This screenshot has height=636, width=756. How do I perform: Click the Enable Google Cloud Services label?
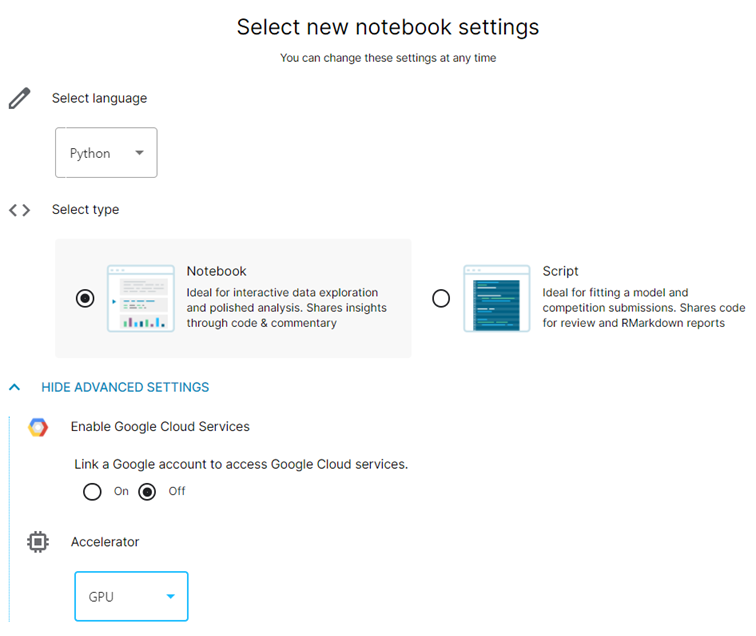160,427
